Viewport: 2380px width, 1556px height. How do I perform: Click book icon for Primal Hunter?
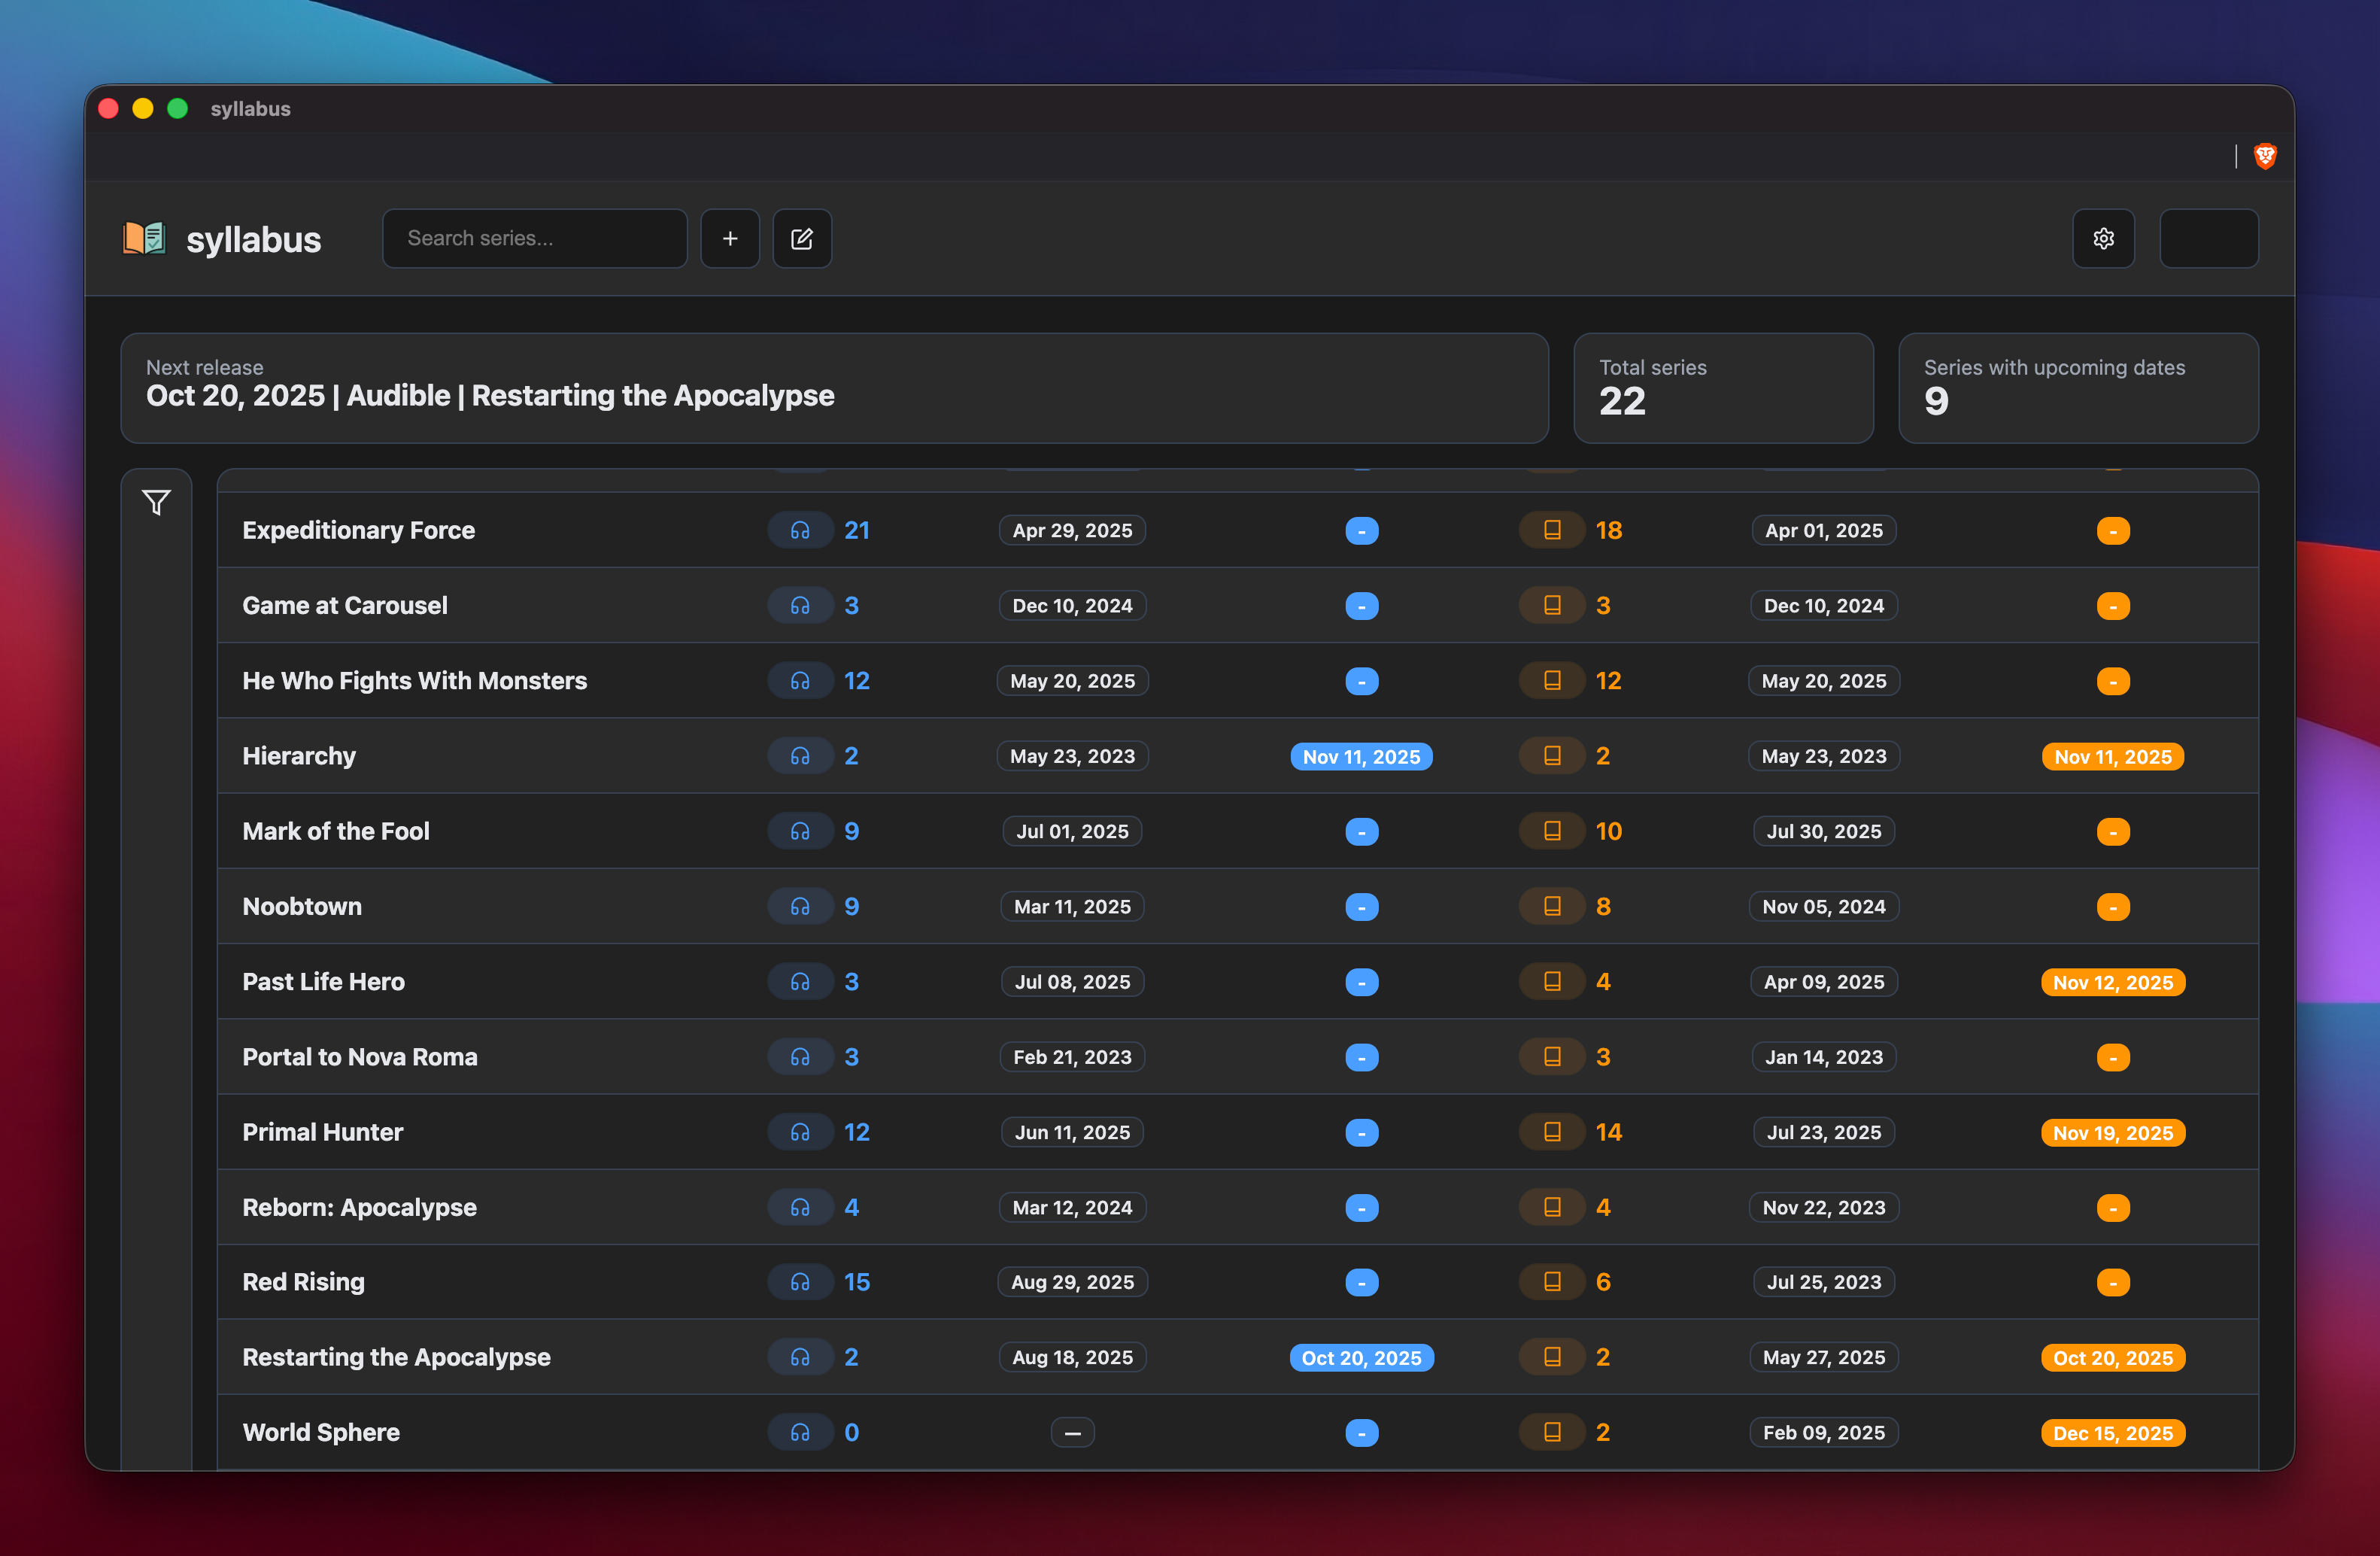click(x=1552, y=1132)
